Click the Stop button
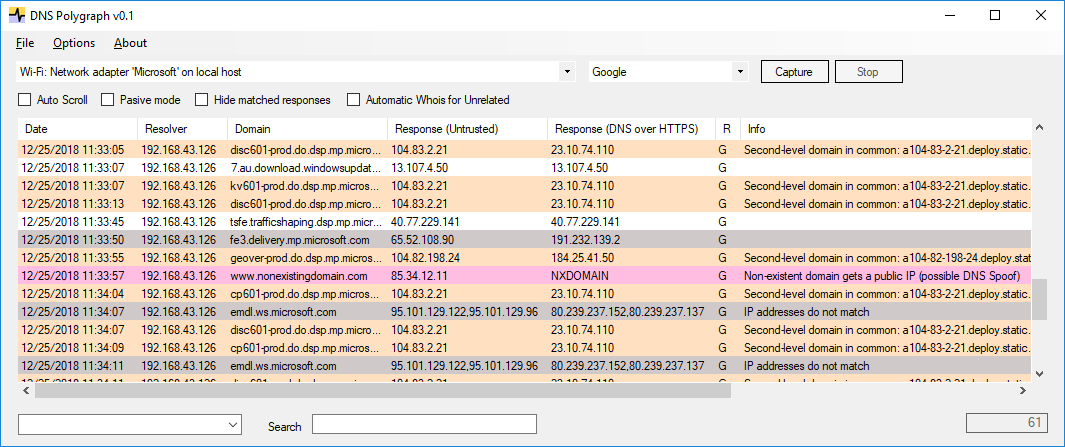1065x447 pixels. 868,72
